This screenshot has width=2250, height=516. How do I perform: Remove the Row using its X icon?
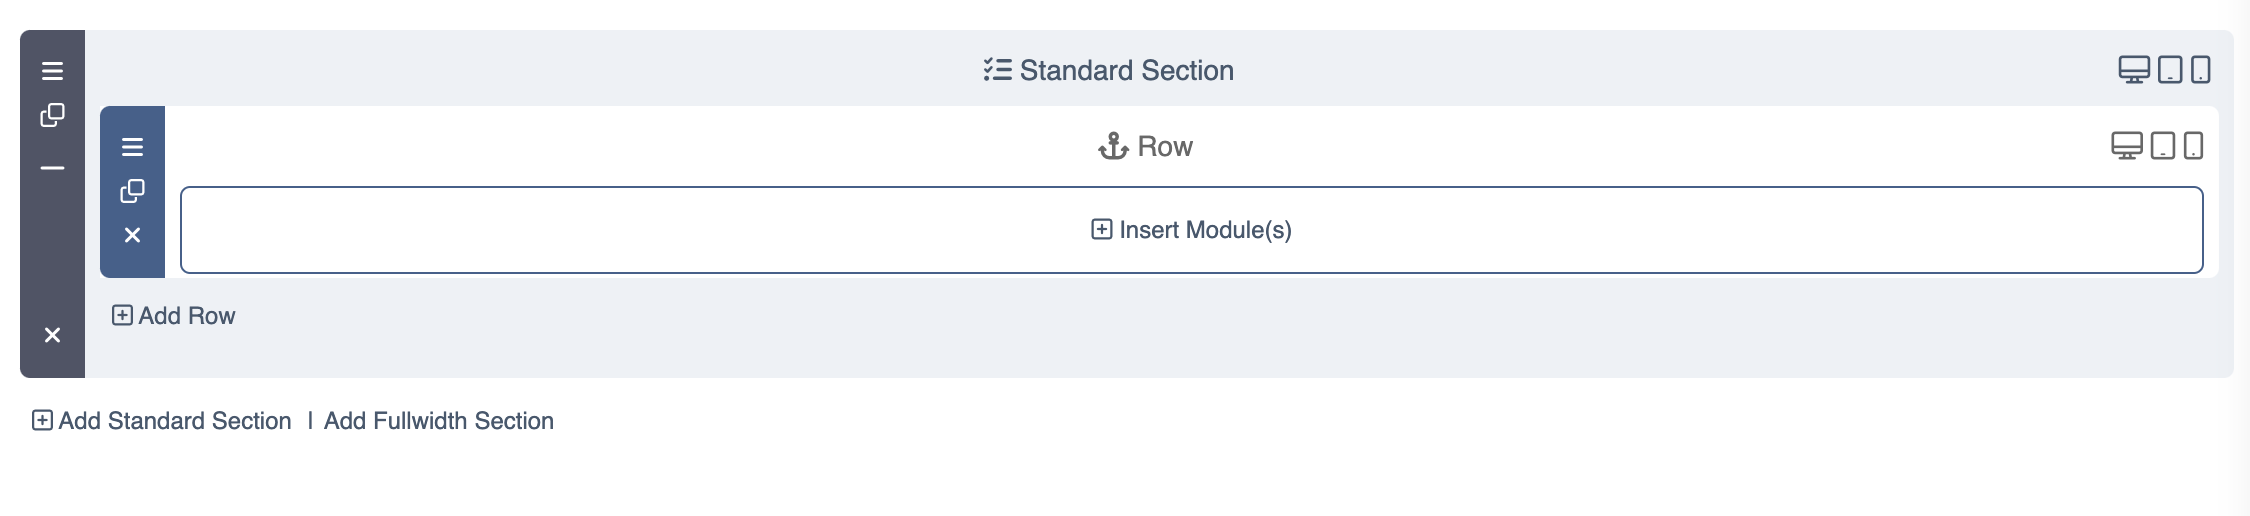tap(132, 235)
